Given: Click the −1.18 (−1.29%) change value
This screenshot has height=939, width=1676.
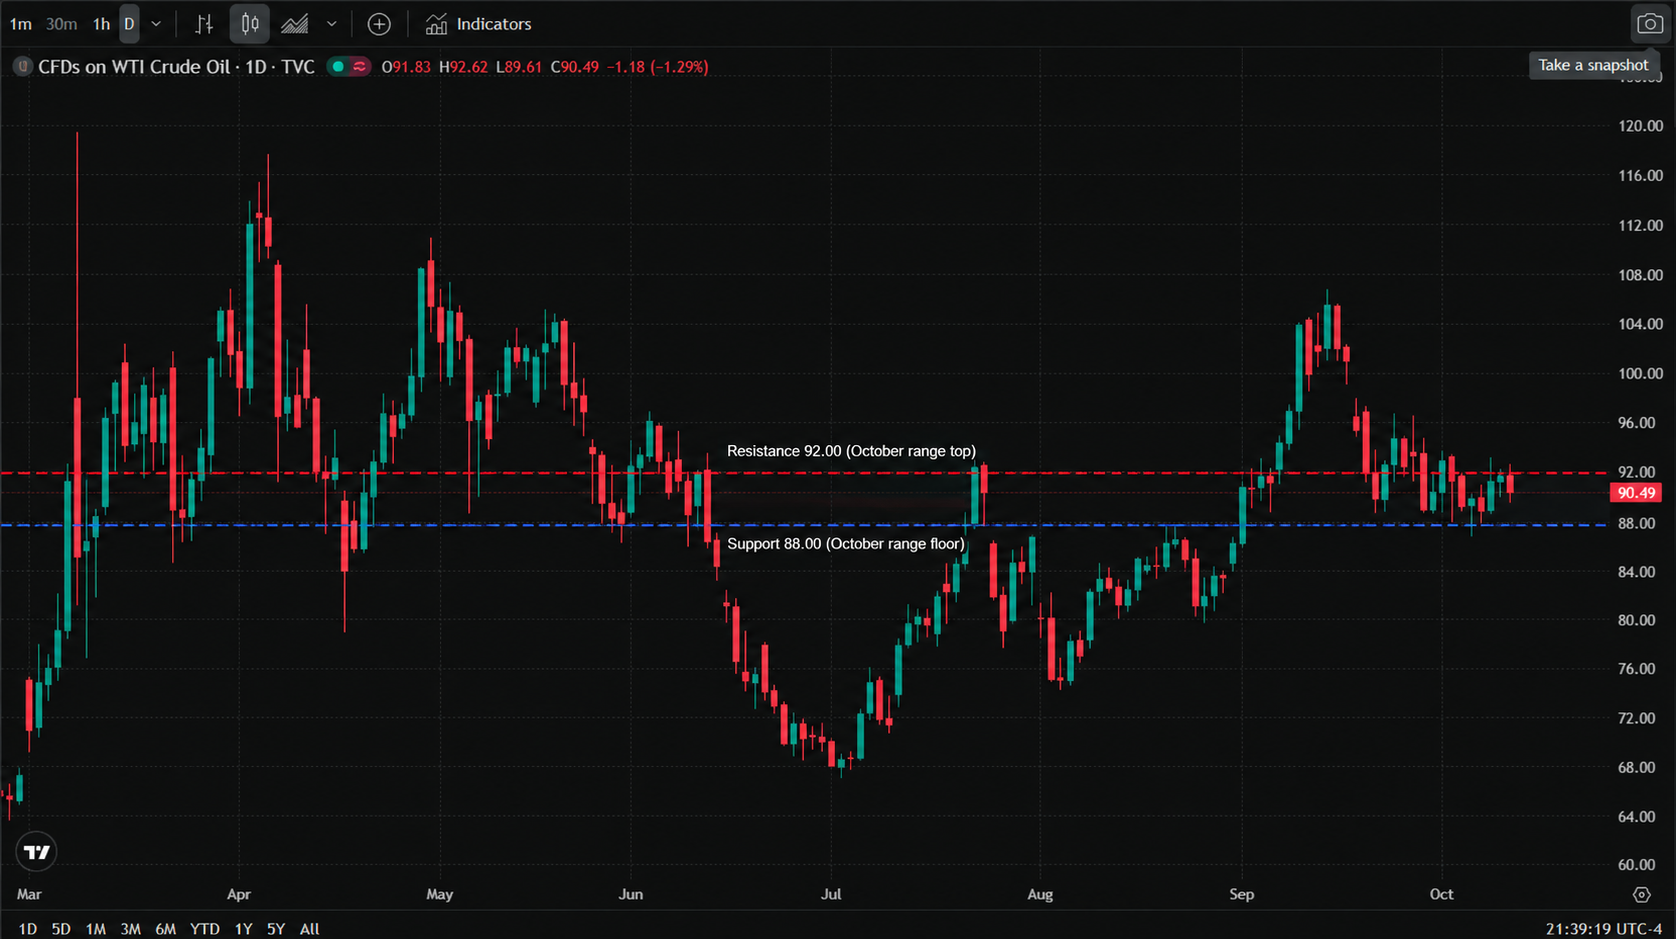Looking at the screenshot, I should 658,67.
